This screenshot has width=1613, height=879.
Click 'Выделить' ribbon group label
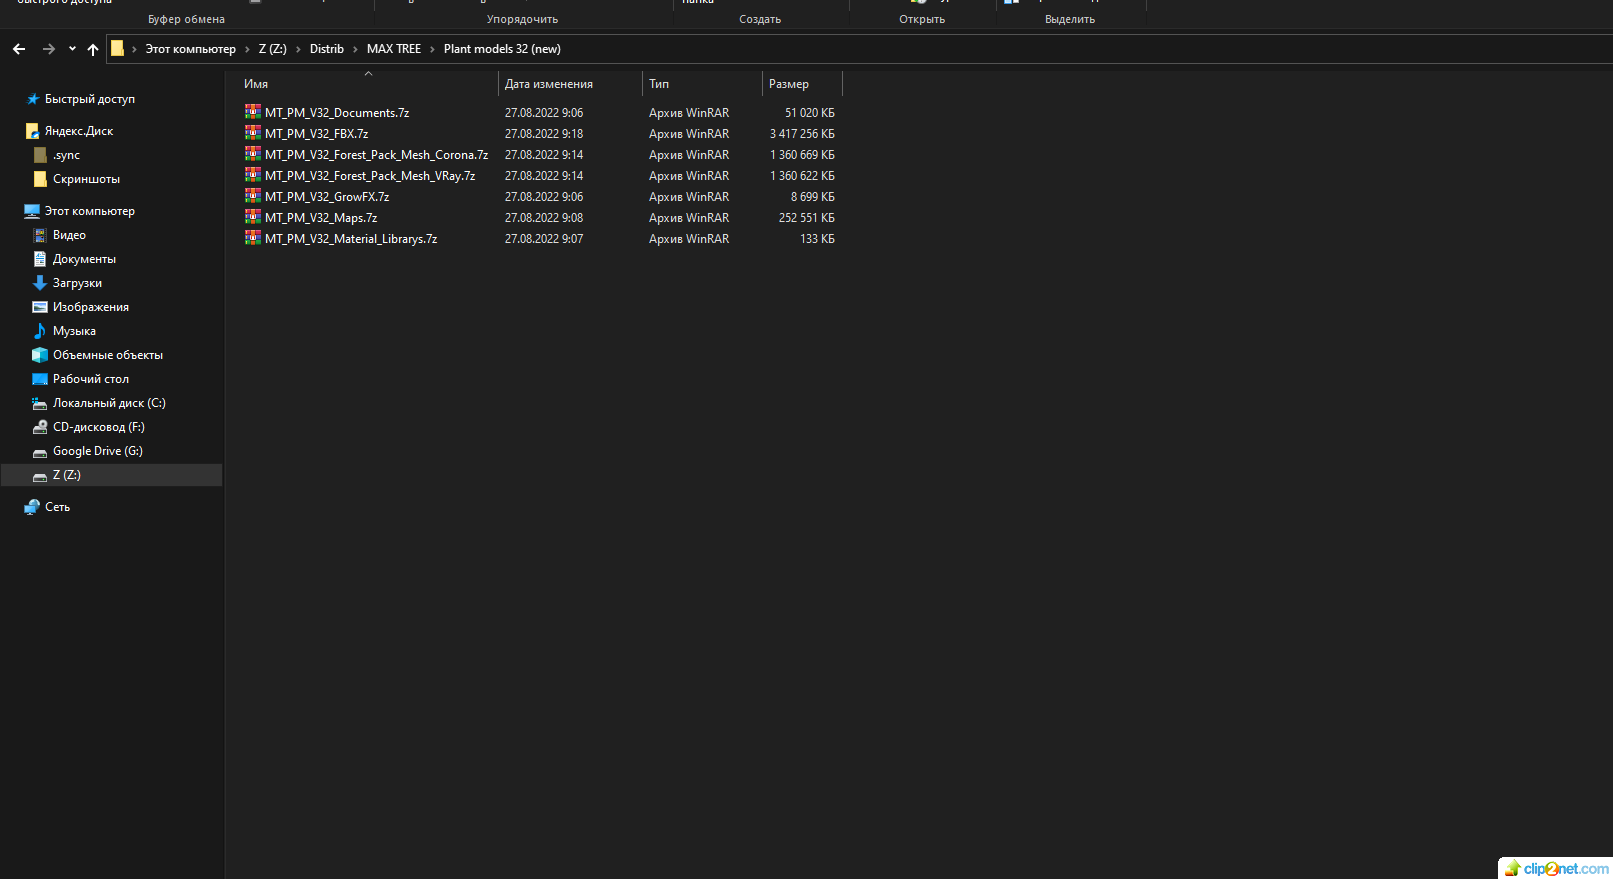pyautogui.click(x=1070, y=19)
